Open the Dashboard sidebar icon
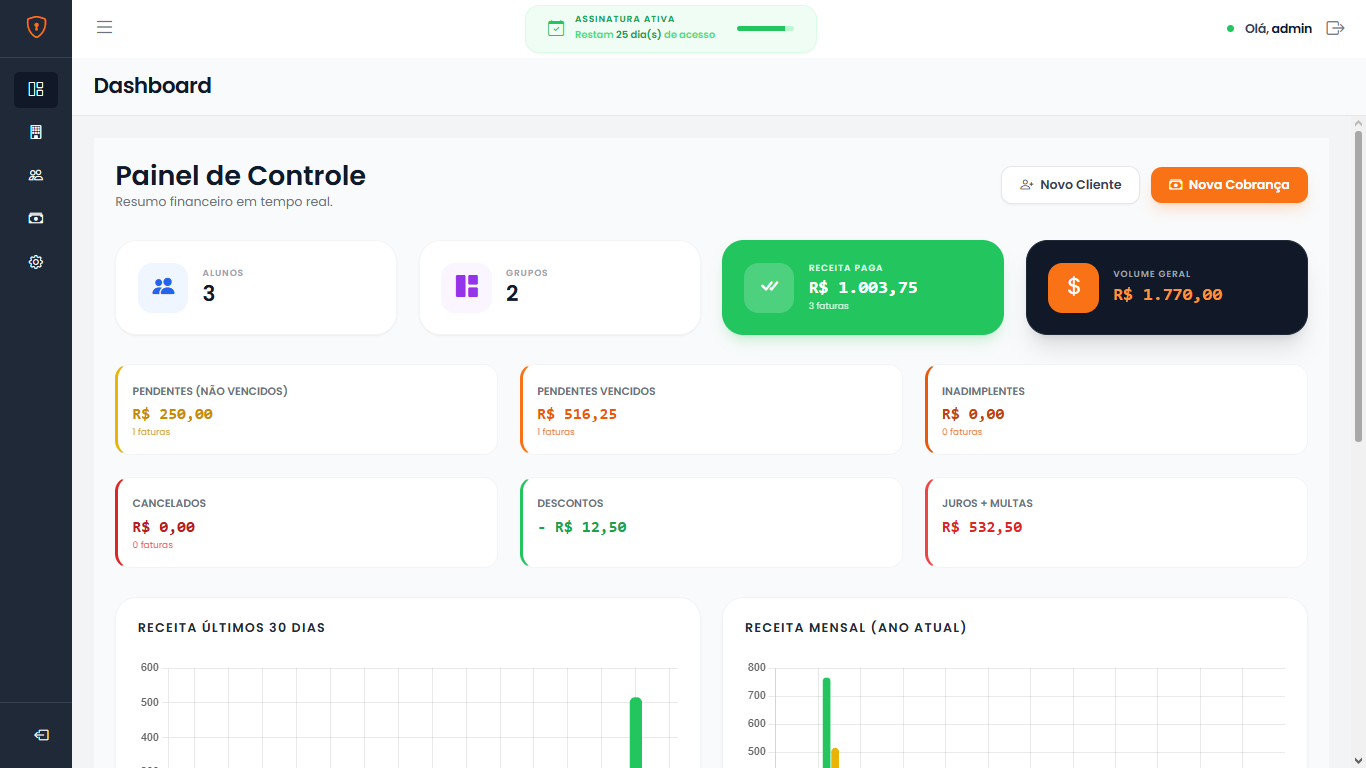Screen dimensions: 1366x768 click(36, 89)
